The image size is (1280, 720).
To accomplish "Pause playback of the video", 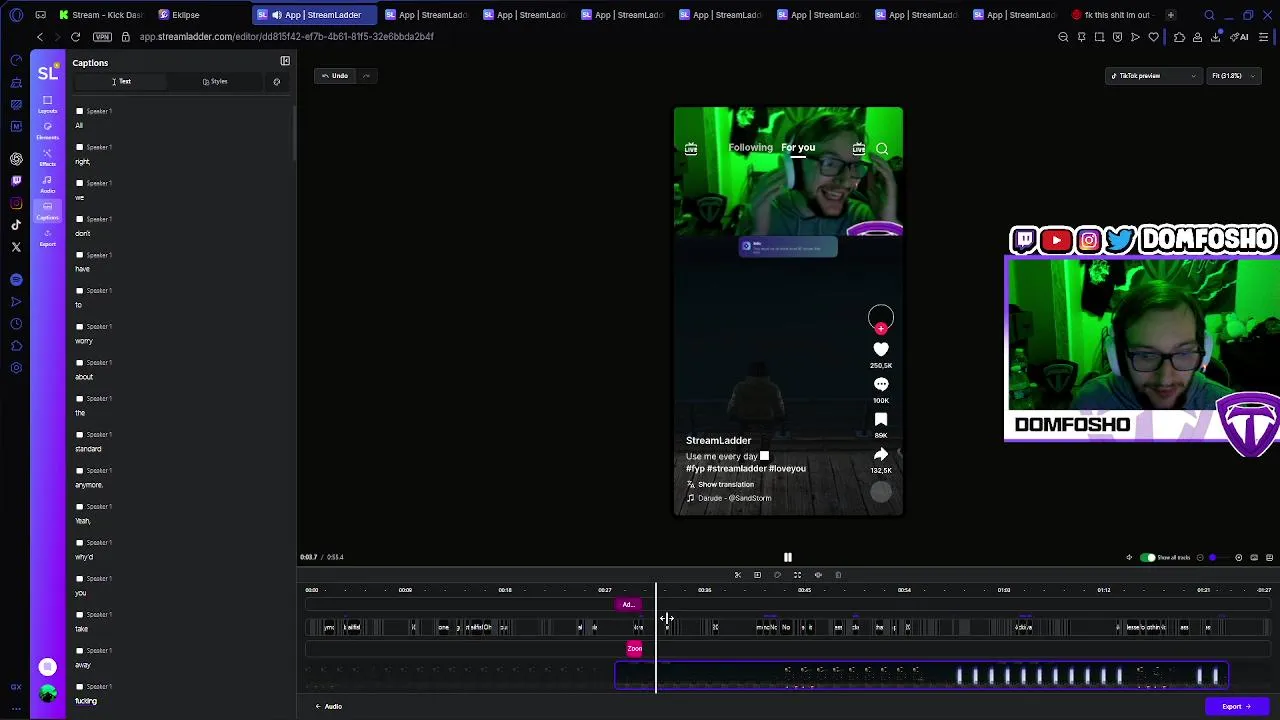I will pyautogui.click(x=787, y=558).
